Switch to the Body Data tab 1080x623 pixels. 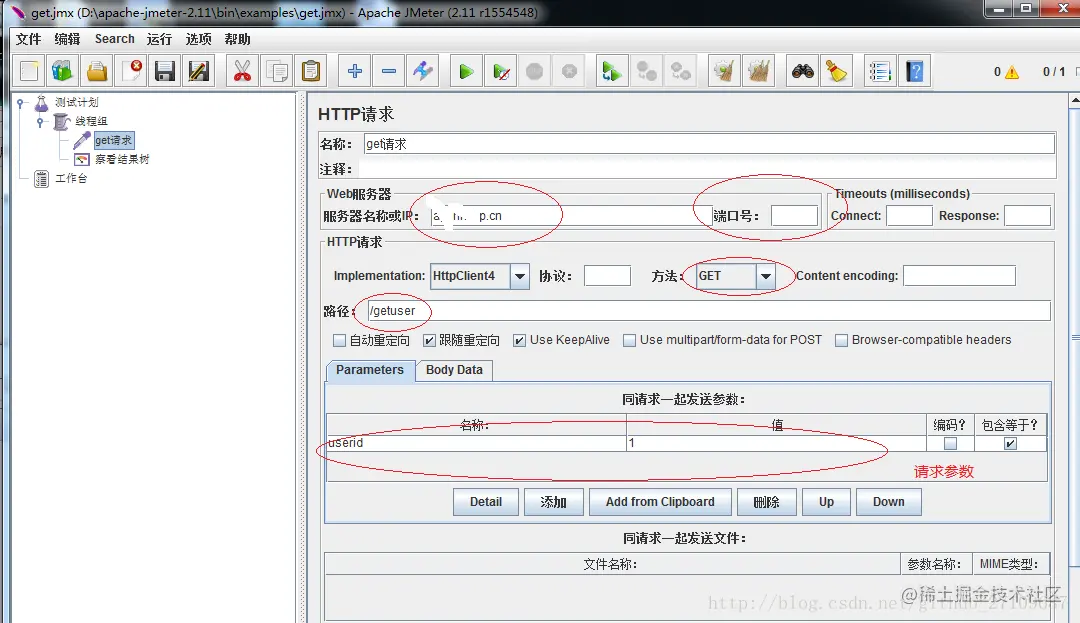454,370
